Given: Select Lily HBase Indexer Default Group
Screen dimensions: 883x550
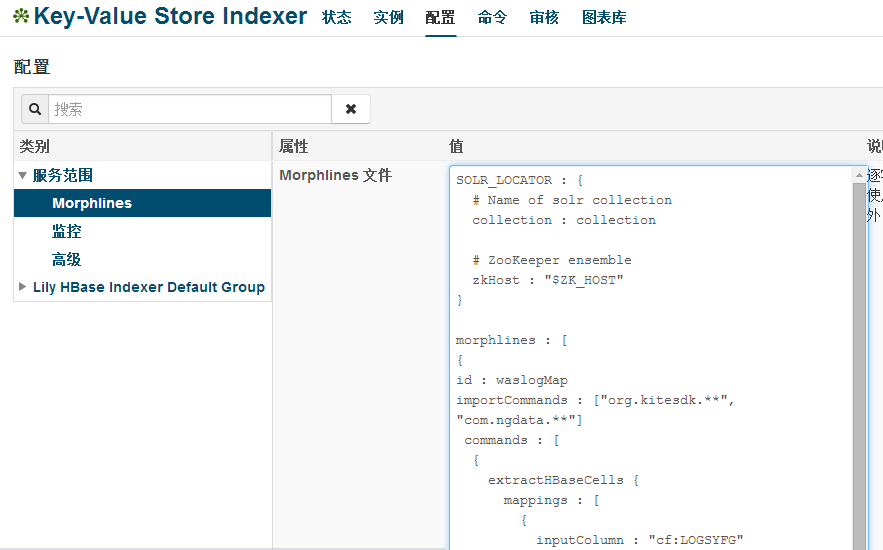Looking at the screenshot, I should coord(149,287).
